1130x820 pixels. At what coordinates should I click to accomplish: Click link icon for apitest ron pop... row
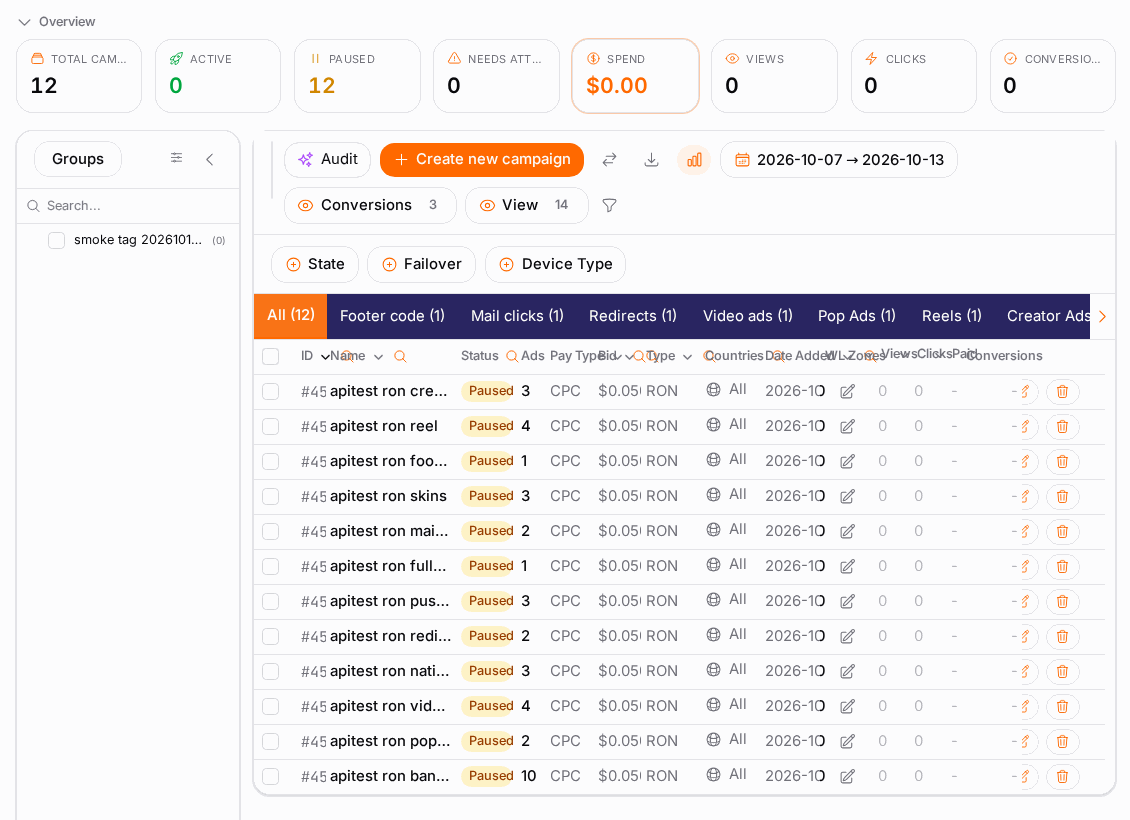1026,741
